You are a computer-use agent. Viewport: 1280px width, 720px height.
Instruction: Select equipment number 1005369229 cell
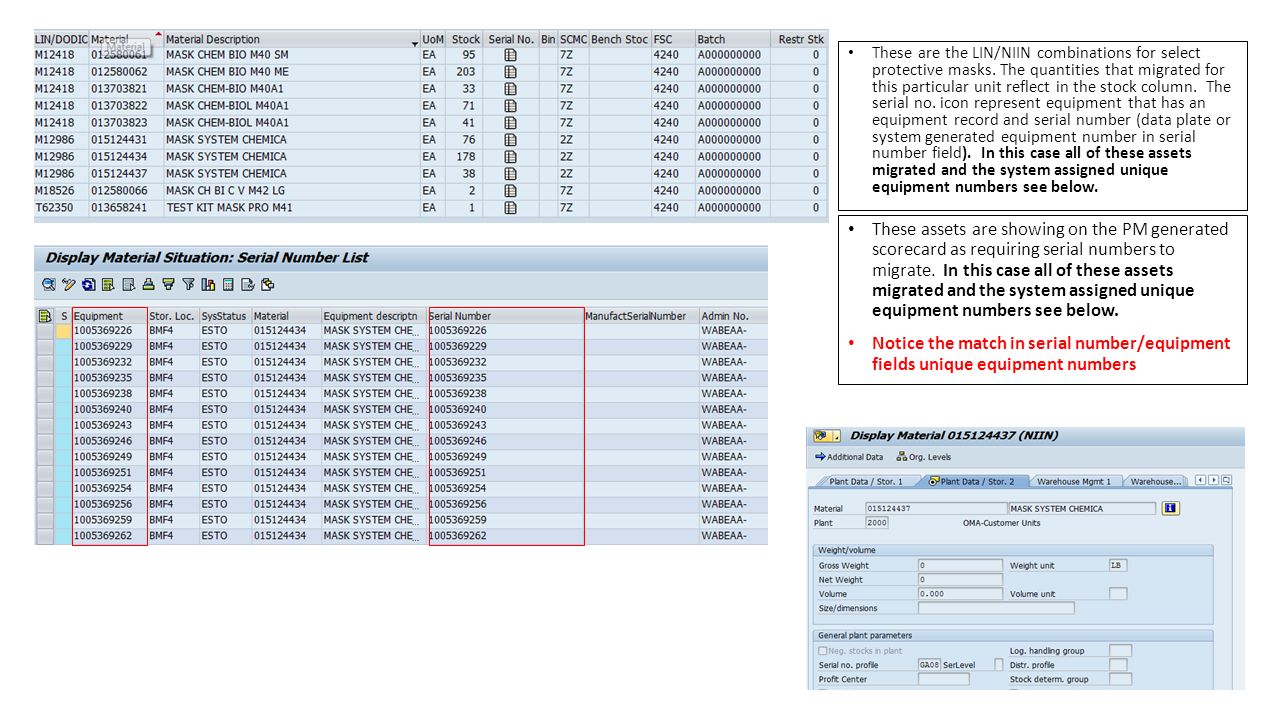coord(110,346)
